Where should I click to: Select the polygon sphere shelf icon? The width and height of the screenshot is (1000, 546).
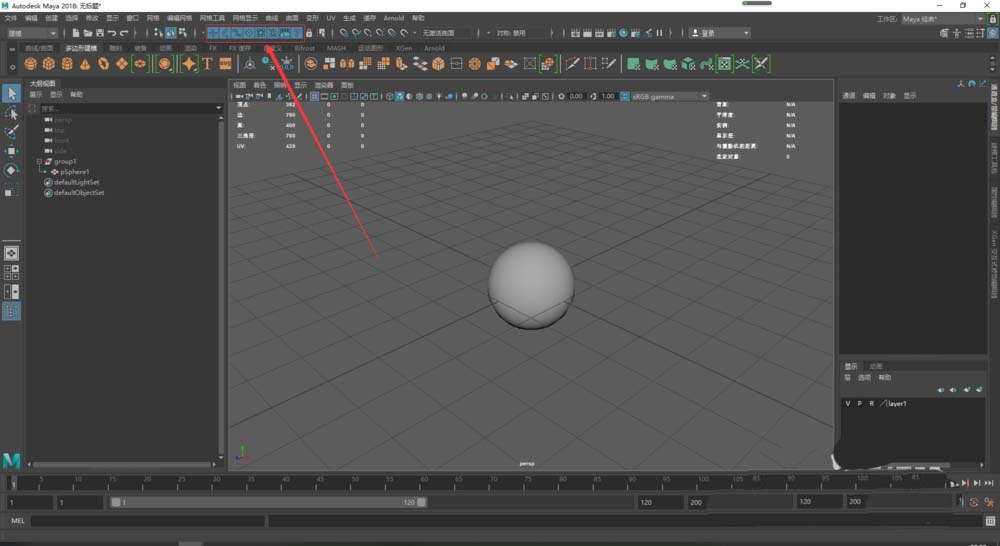point(31,64)
